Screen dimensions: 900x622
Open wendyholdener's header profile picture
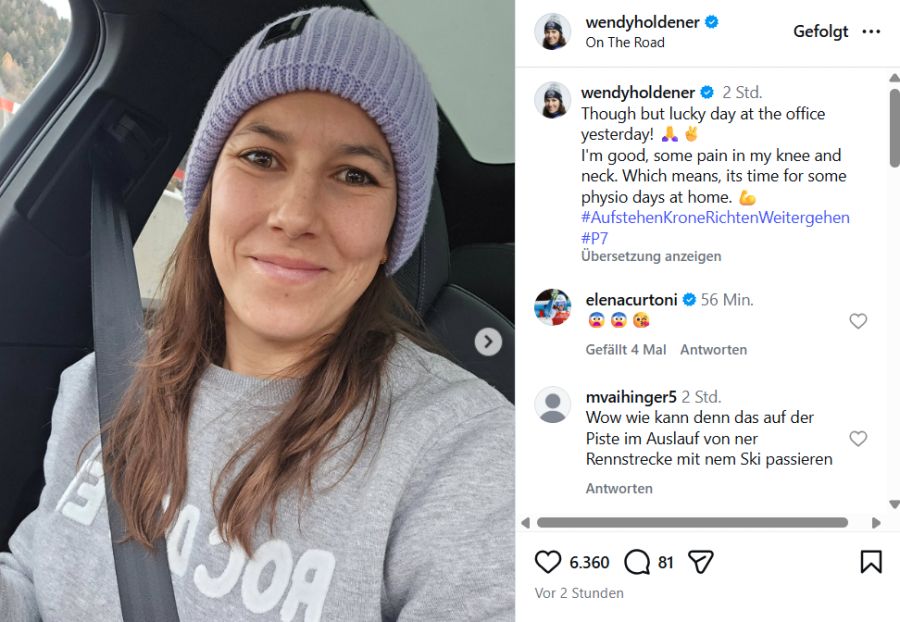[x=553, y=32]
